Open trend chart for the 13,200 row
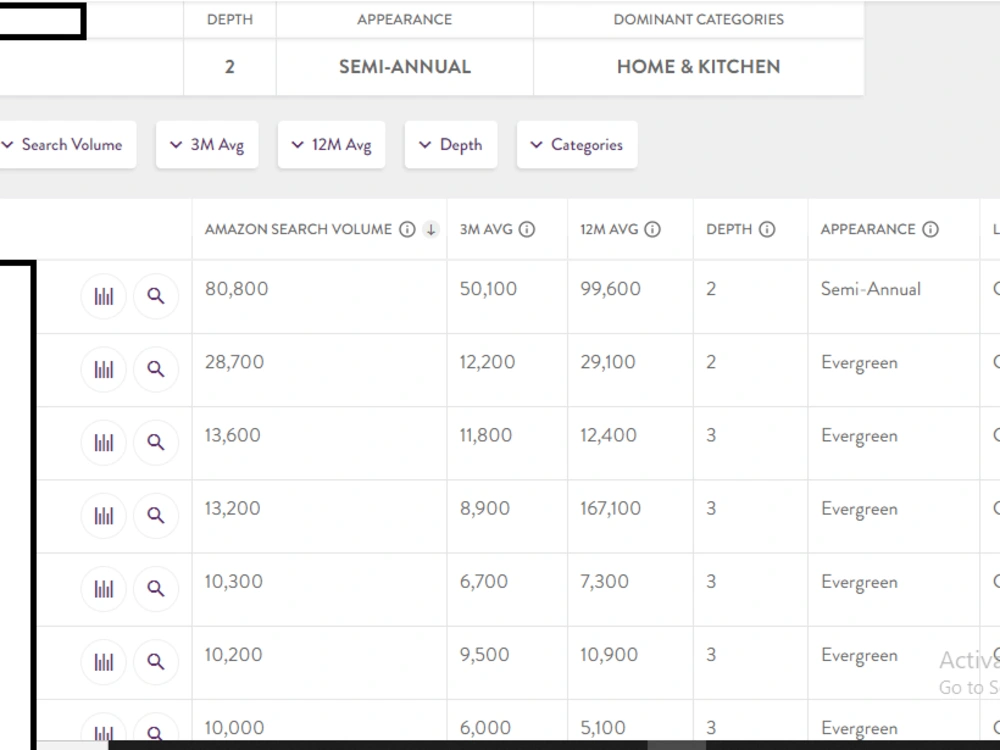This screenshot has height=750, width=1000. tap(103, 515)
